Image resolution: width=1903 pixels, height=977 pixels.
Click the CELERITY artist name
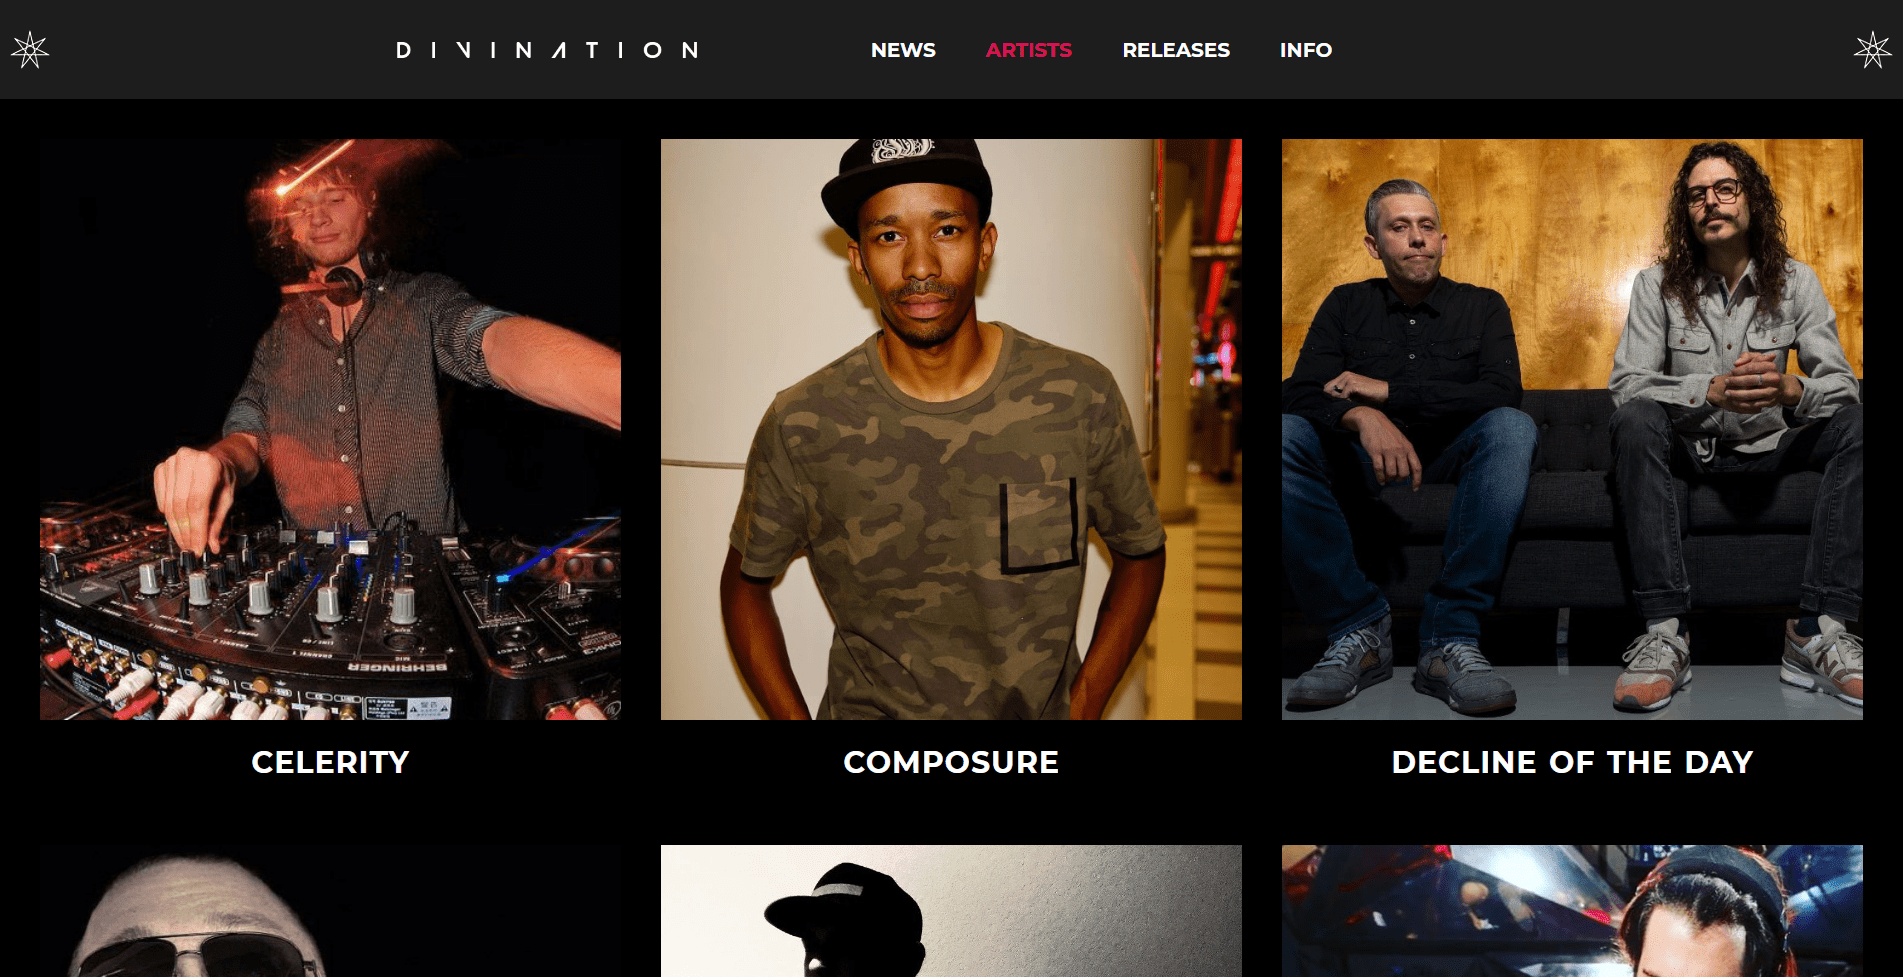(330, 762)
